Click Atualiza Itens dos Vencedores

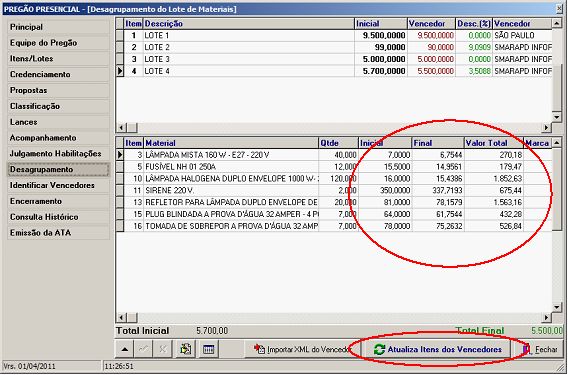(x=438, y=349)
